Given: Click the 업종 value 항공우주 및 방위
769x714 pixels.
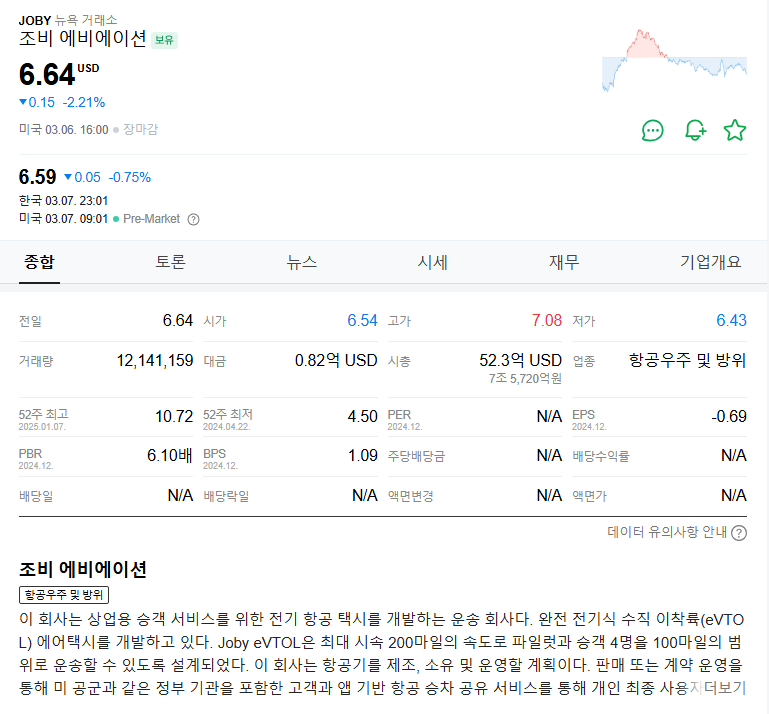Looking at the screenshot, I should [x=688, y=360].
